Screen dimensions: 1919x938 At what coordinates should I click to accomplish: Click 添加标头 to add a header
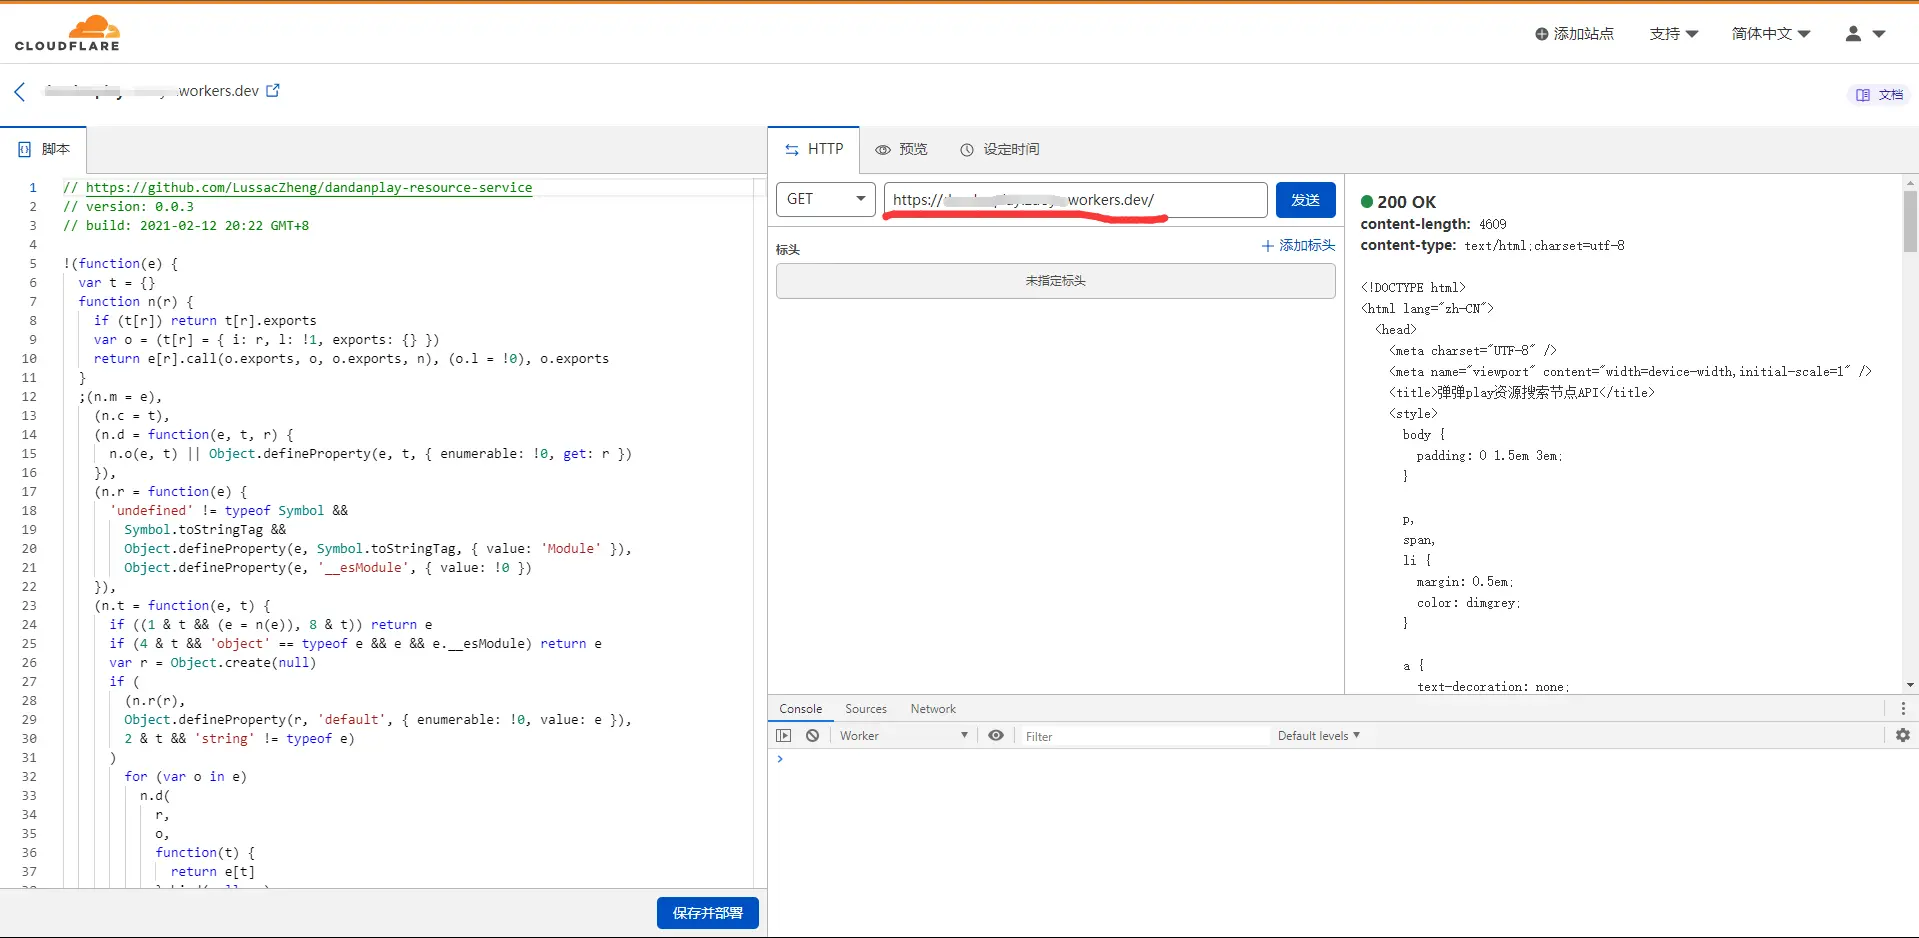[1298, 245]
